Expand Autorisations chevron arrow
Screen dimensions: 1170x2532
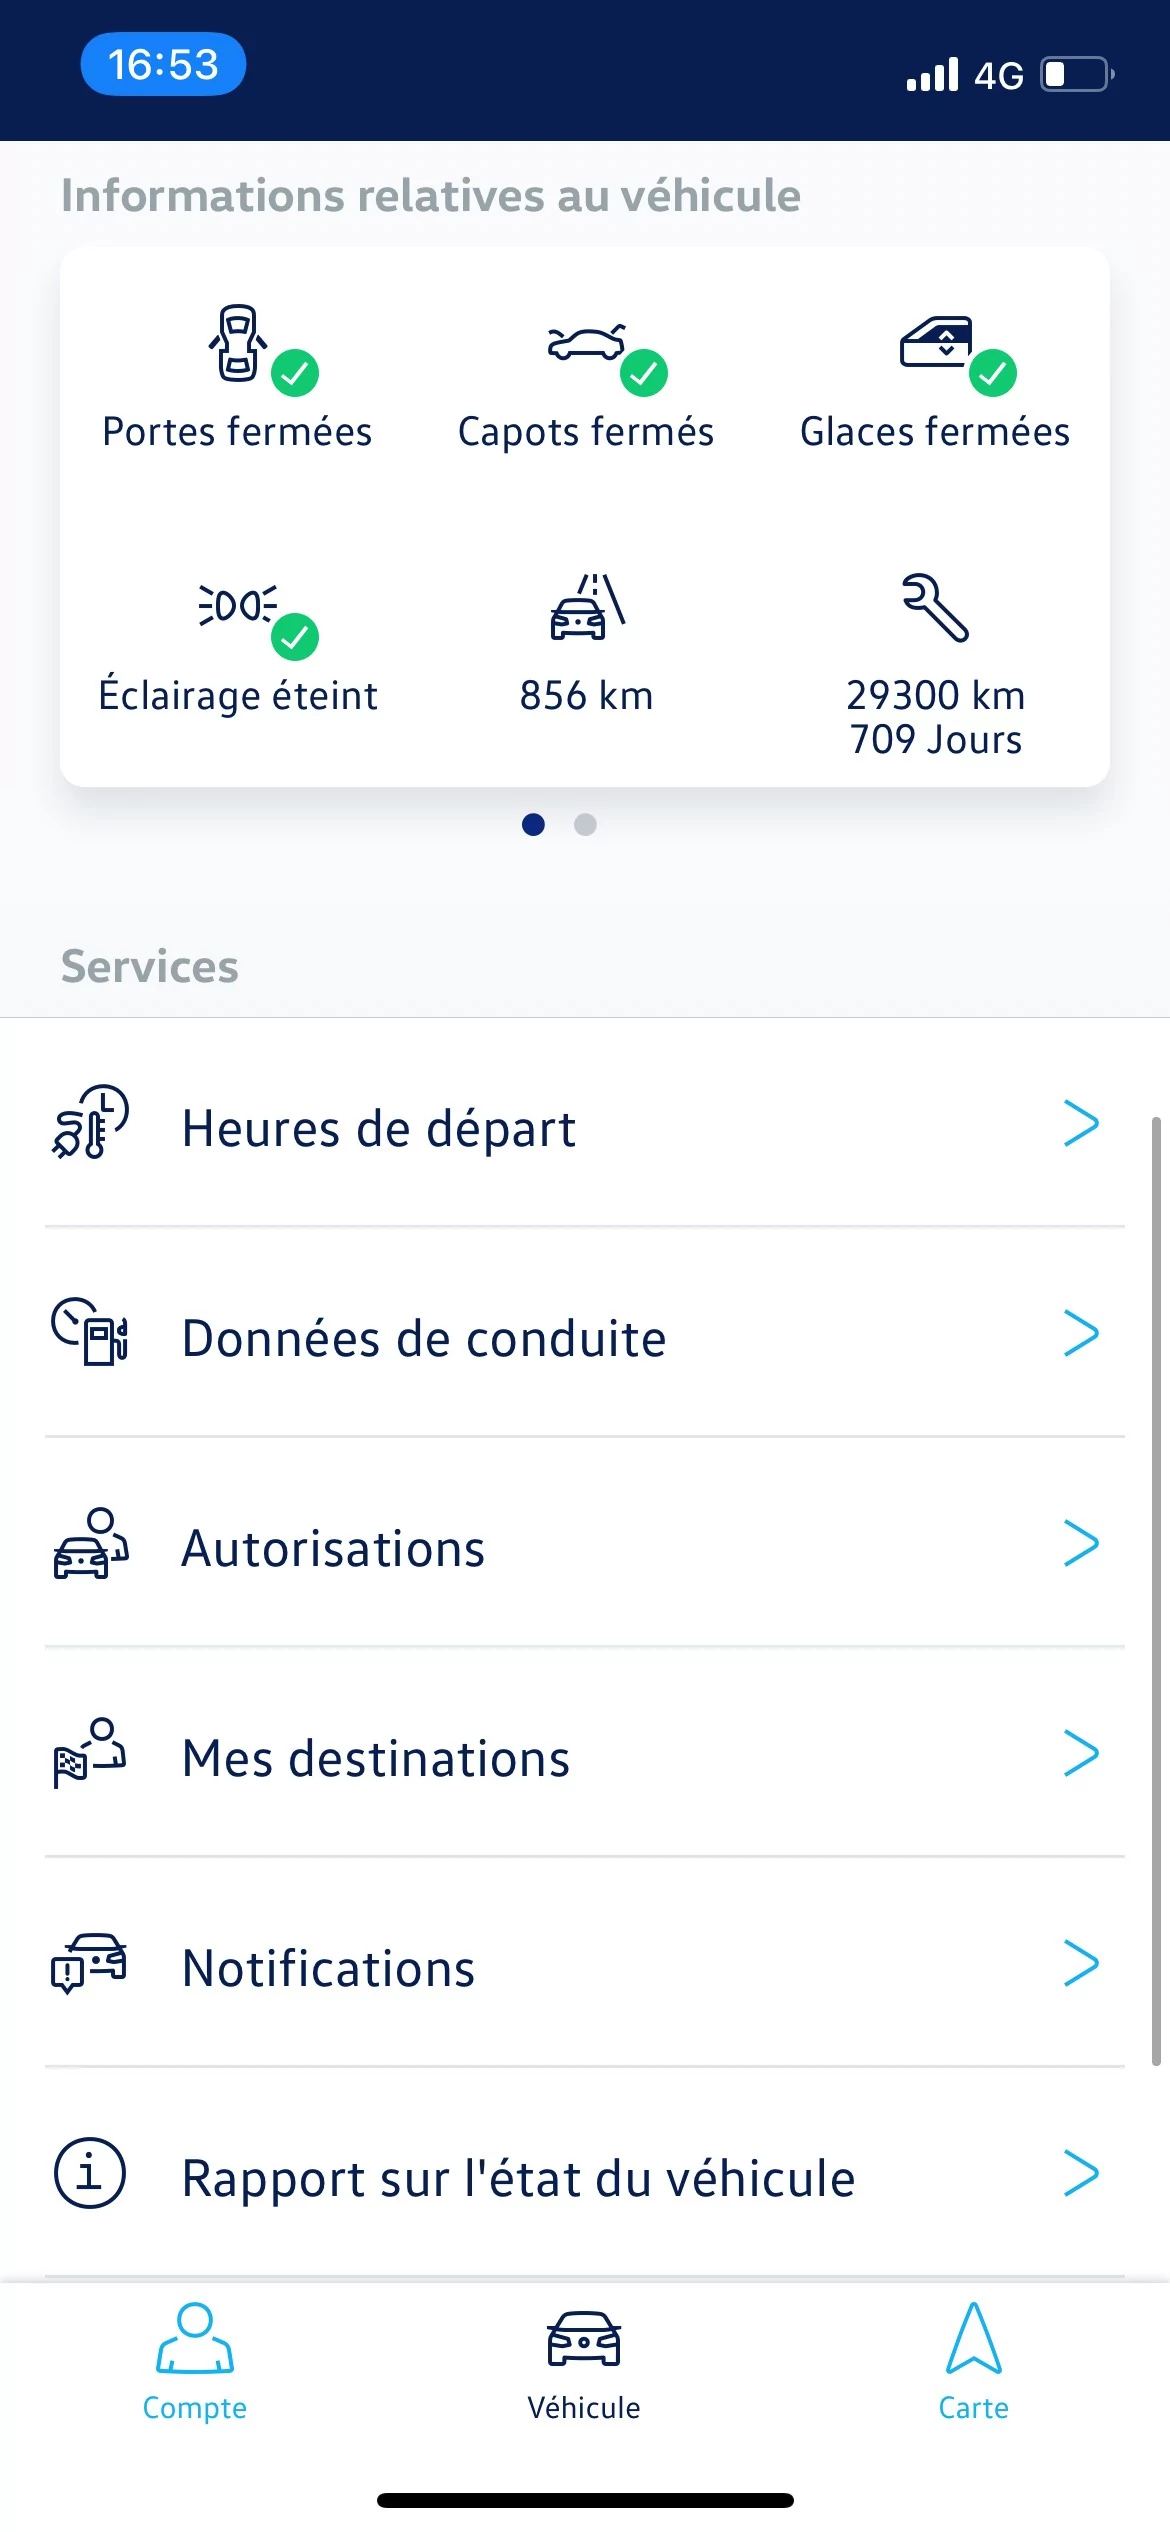1081,1544
